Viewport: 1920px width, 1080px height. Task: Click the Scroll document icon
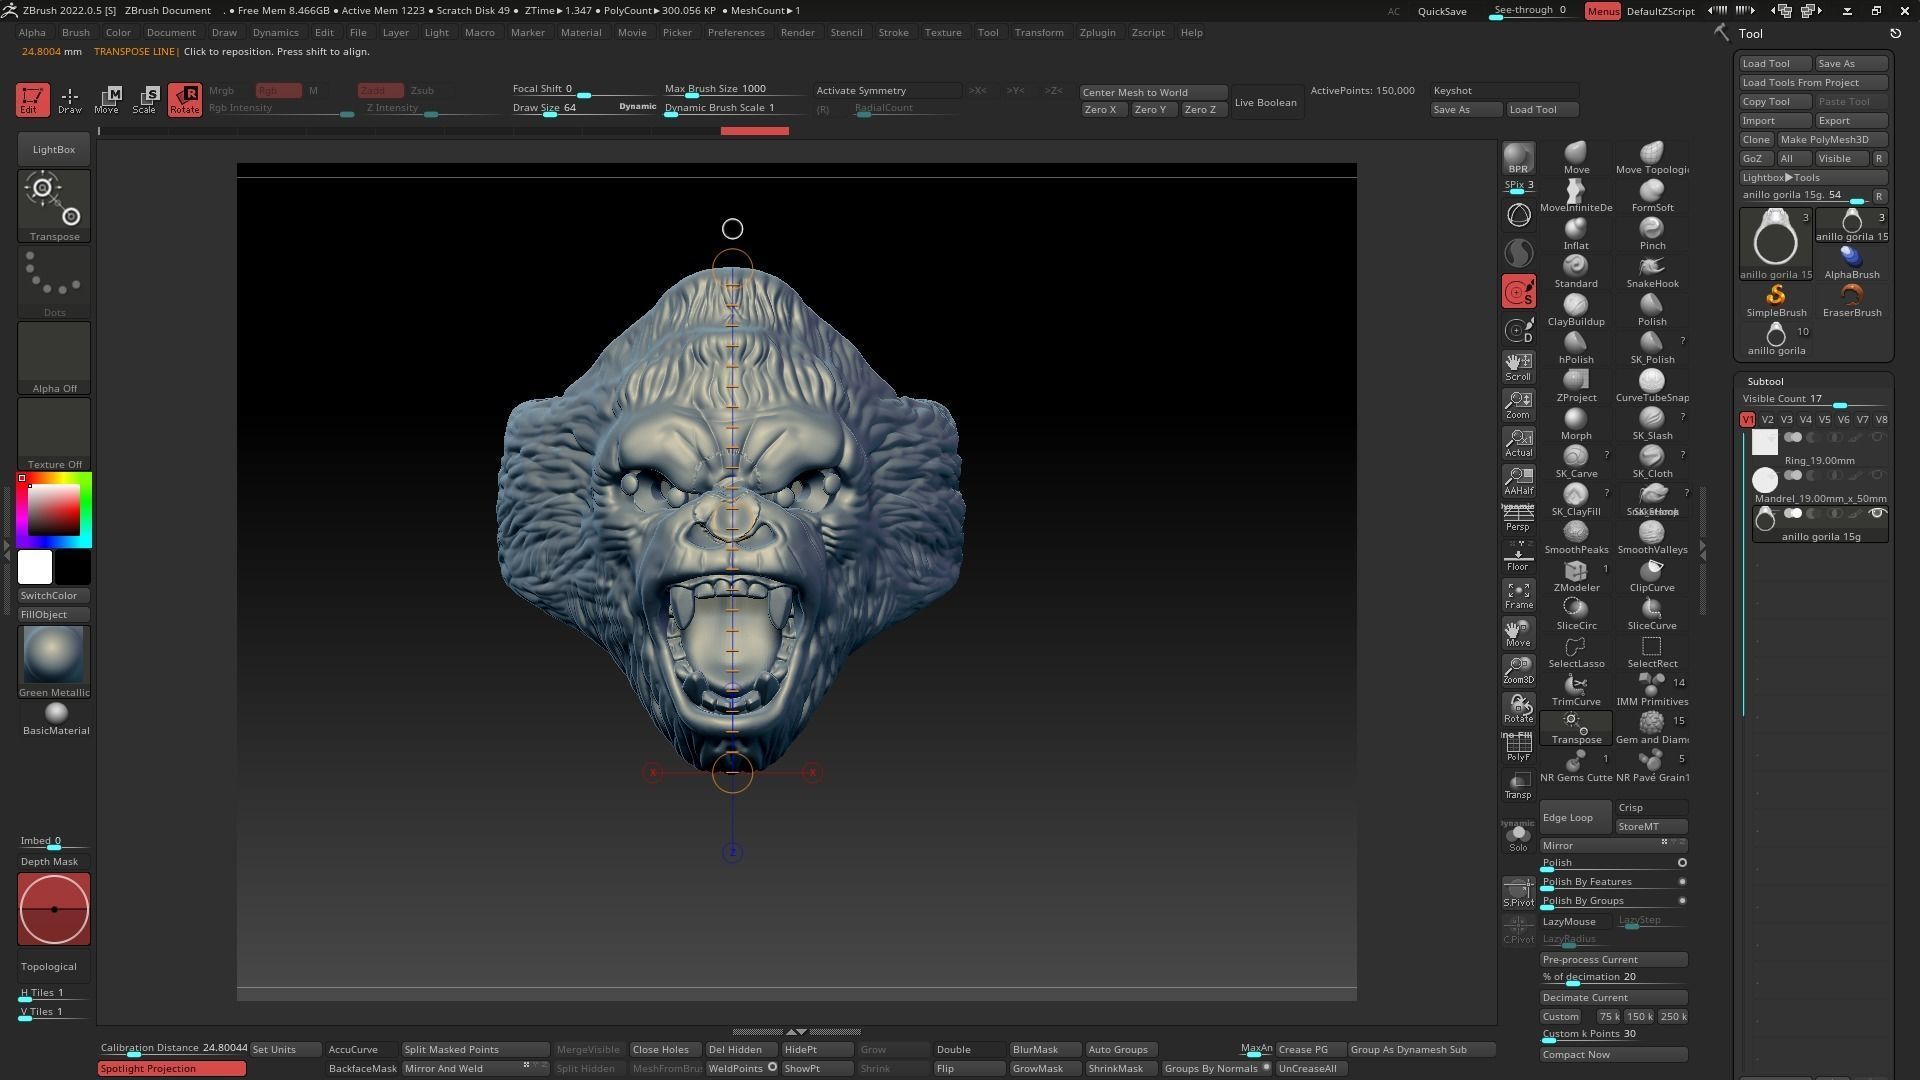[1518, 367]
